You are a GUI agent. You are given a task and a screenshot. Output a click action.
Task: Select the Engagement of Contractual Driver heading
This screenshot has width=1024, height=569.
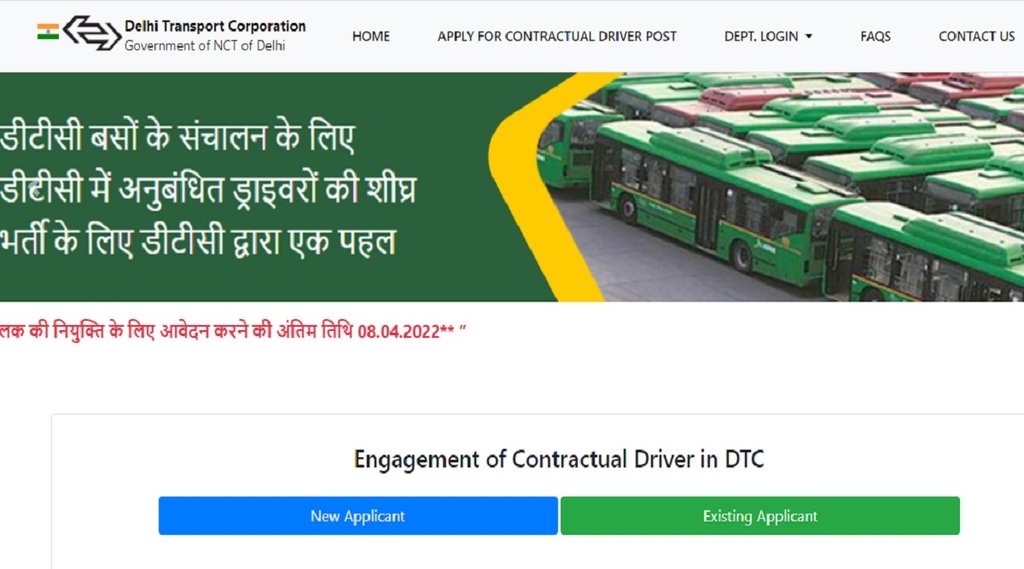tap(558, 459)
